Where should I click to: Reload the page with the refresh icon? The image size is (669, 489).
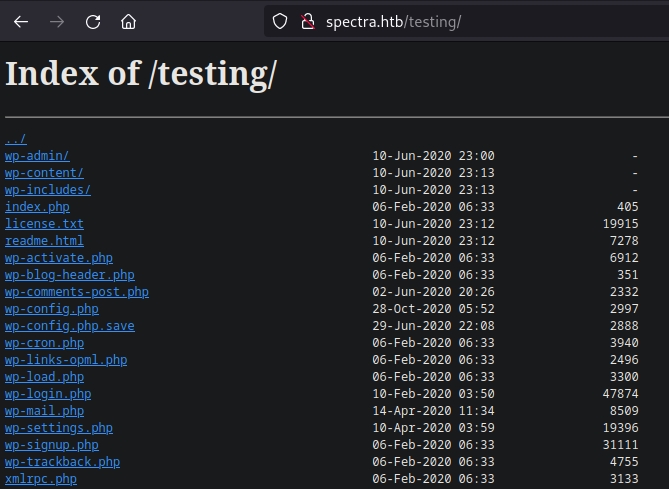(x=93, y=21)
